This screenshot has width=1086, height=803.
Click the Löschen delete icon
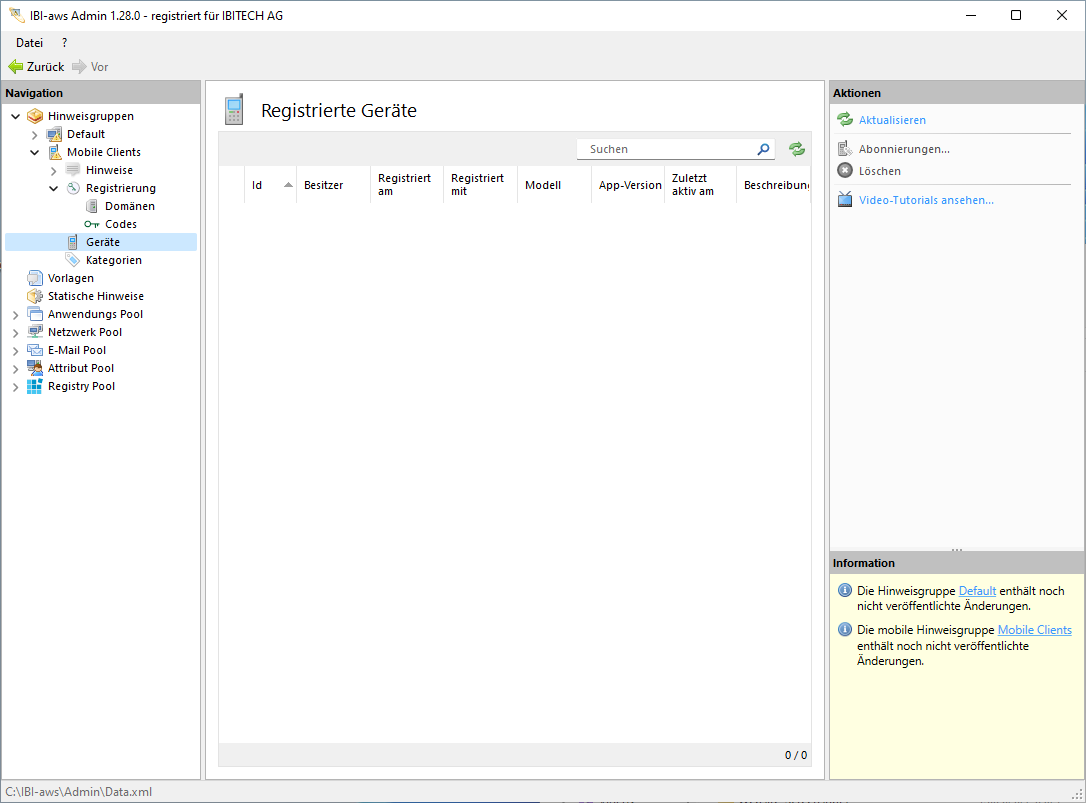845,171
